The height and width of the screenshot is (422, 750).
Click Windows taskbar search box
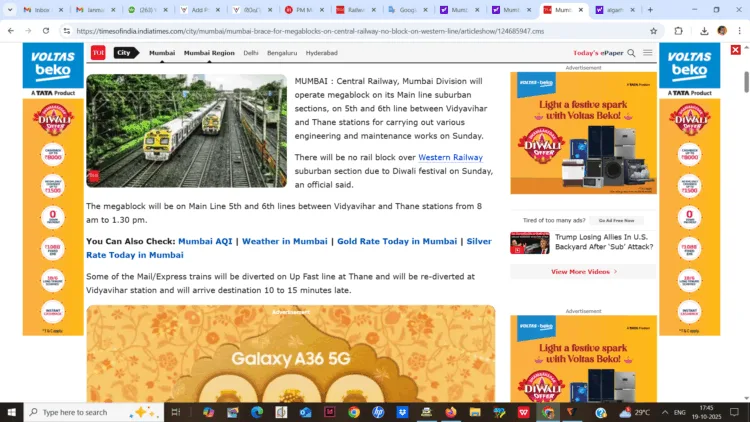tap(75, 412)
